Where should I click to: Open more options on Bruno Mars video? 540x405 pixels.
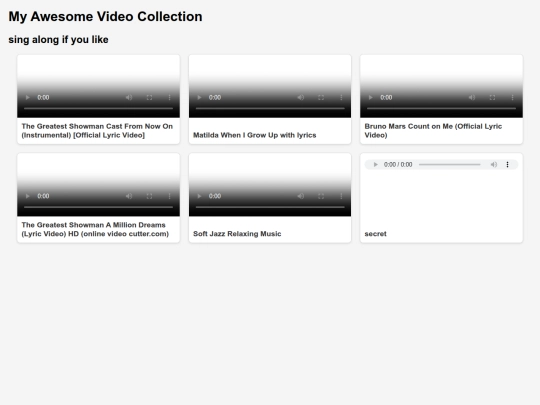(512, 97)
